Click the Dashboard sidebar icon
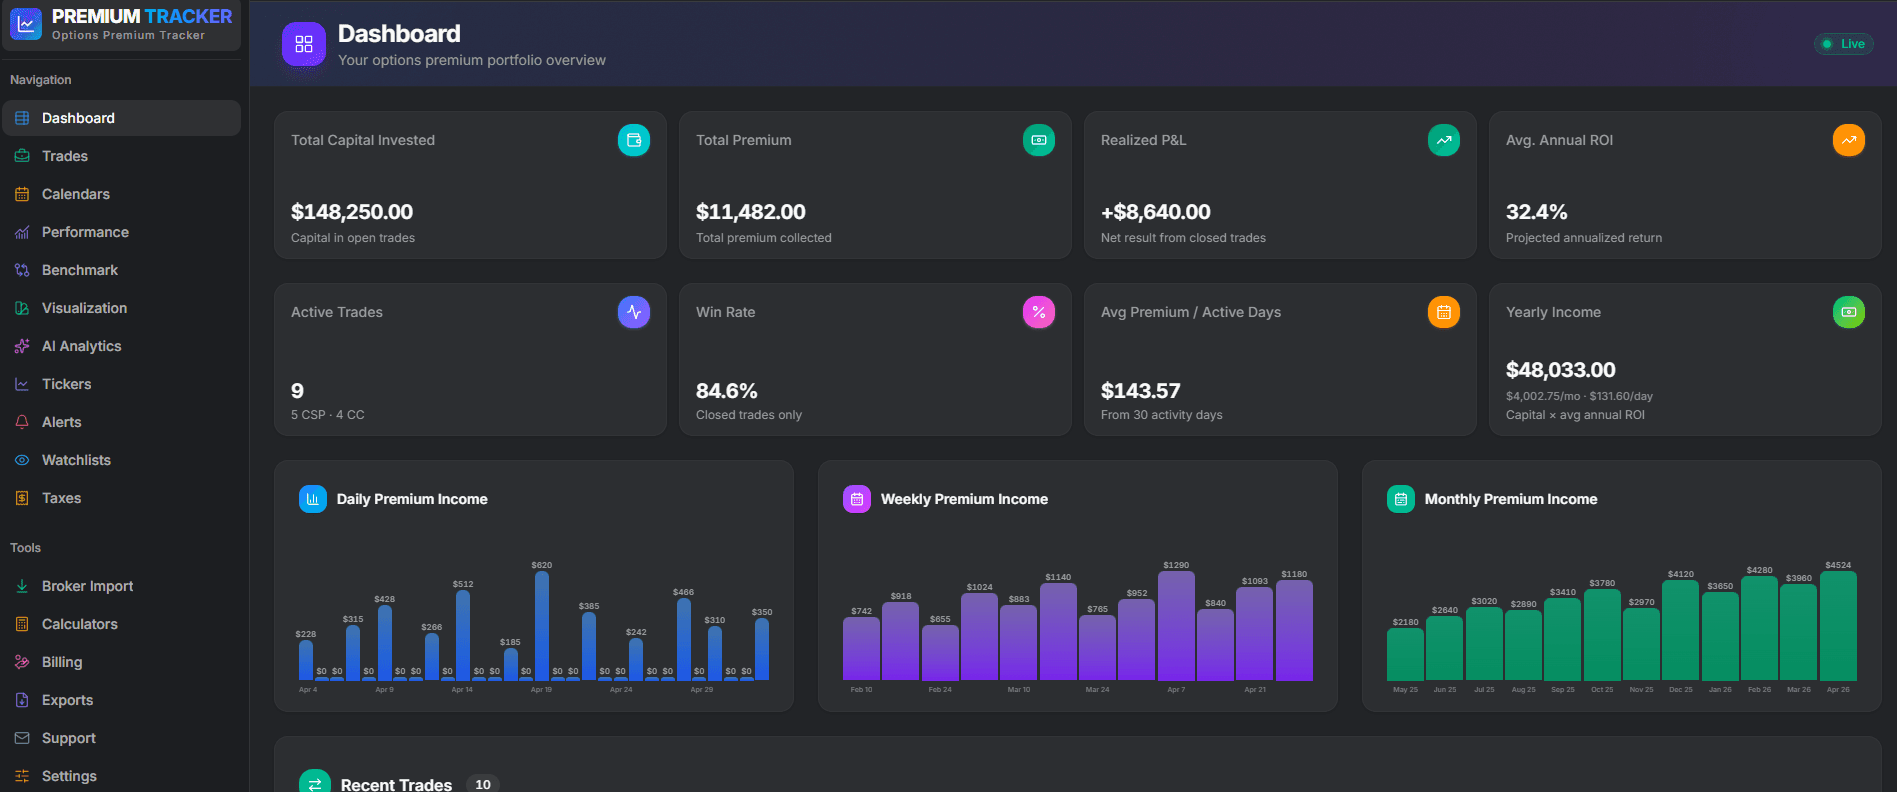 [22, 118]
